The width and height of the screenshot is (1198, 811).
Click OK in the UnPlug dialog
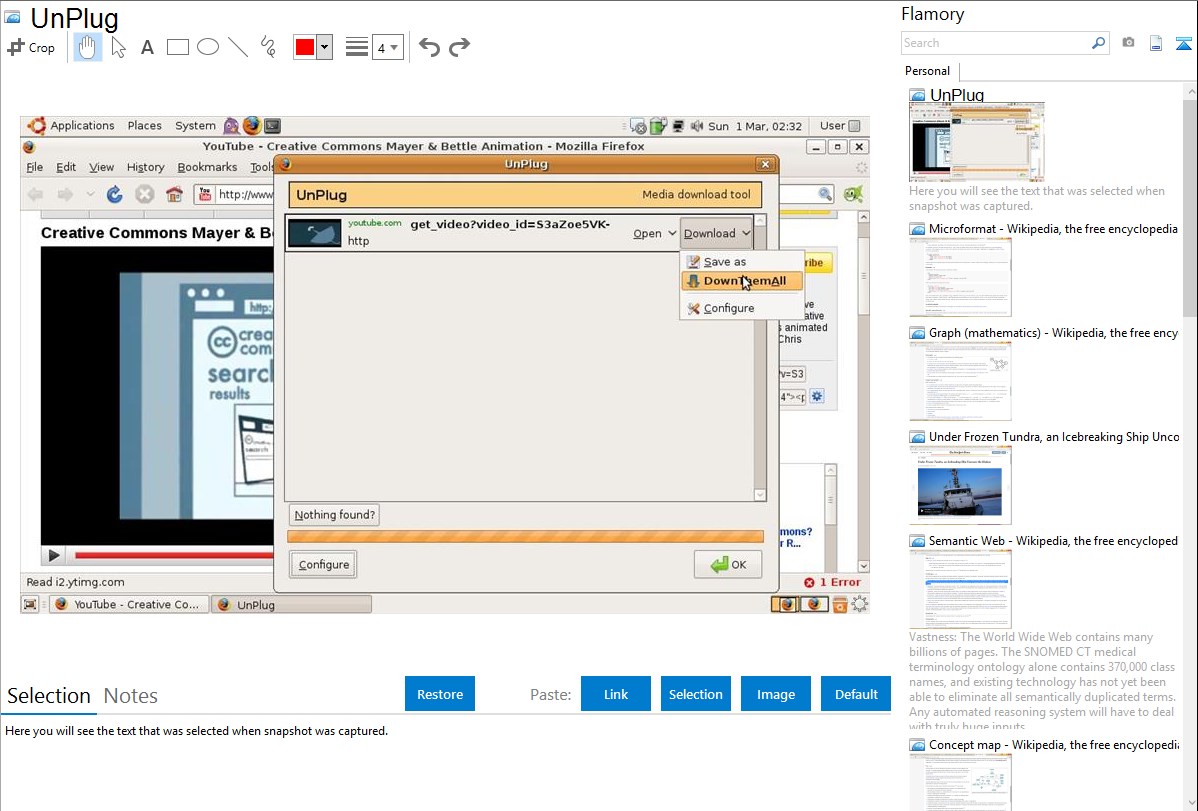click(728, 564)
